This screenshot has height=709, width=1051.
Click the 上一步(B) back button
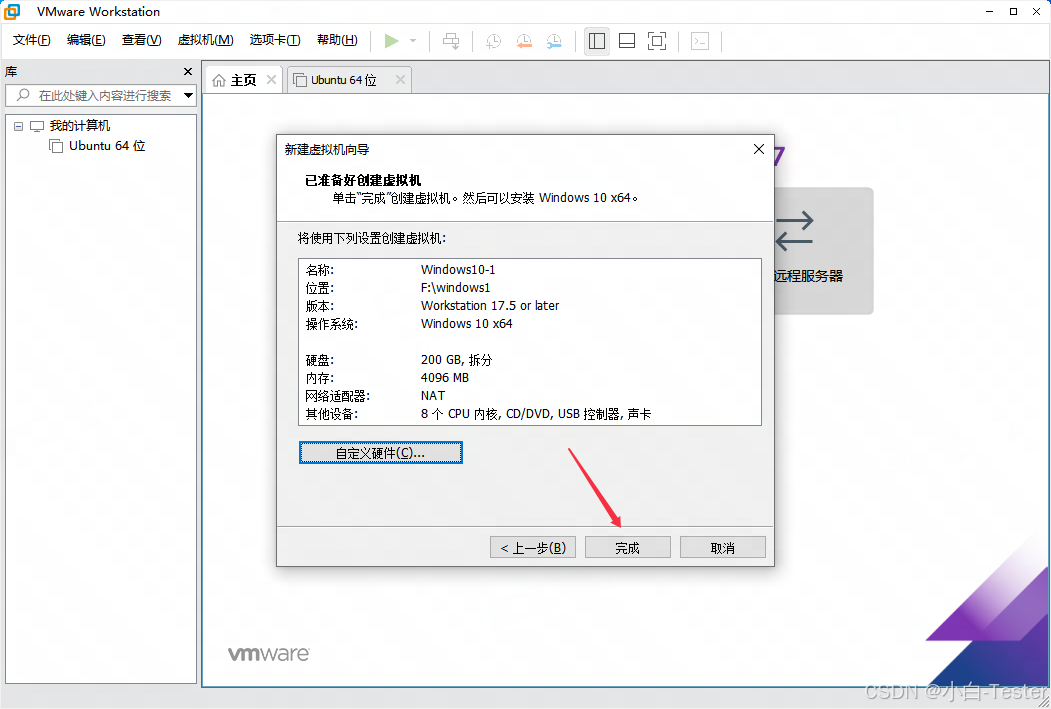[x=534, y=547]
